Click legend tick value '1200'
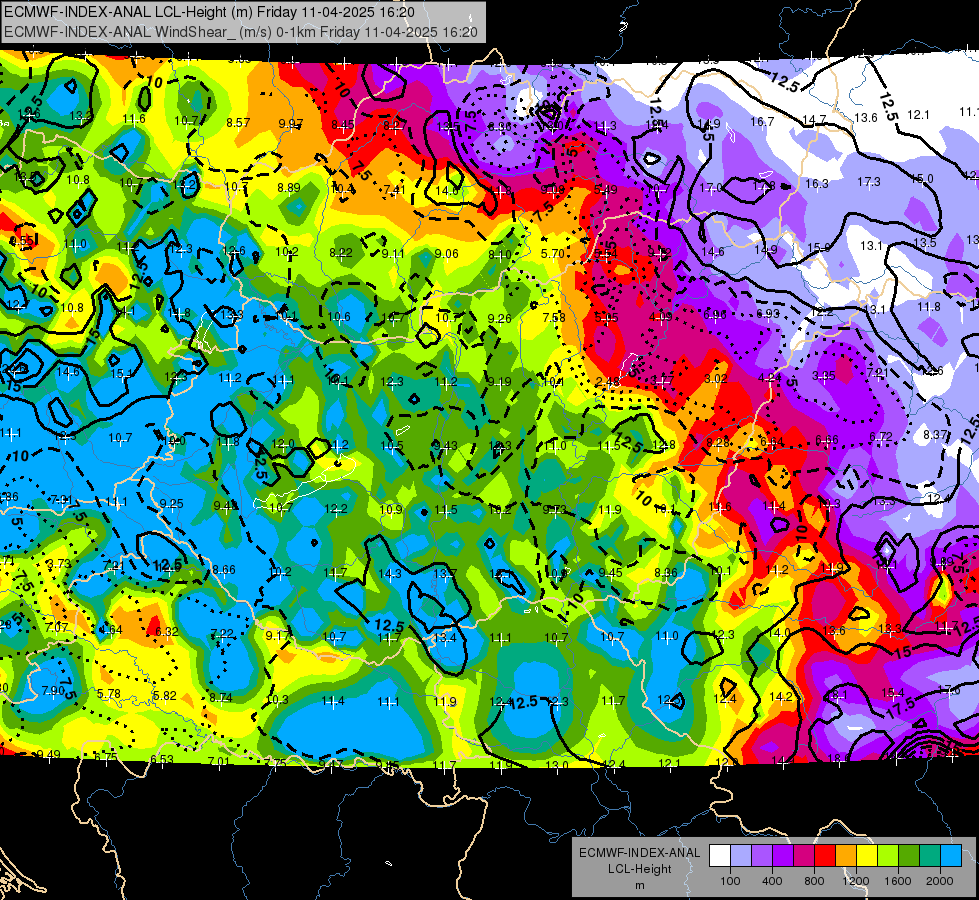979x900 pixels. click(856, 881)
